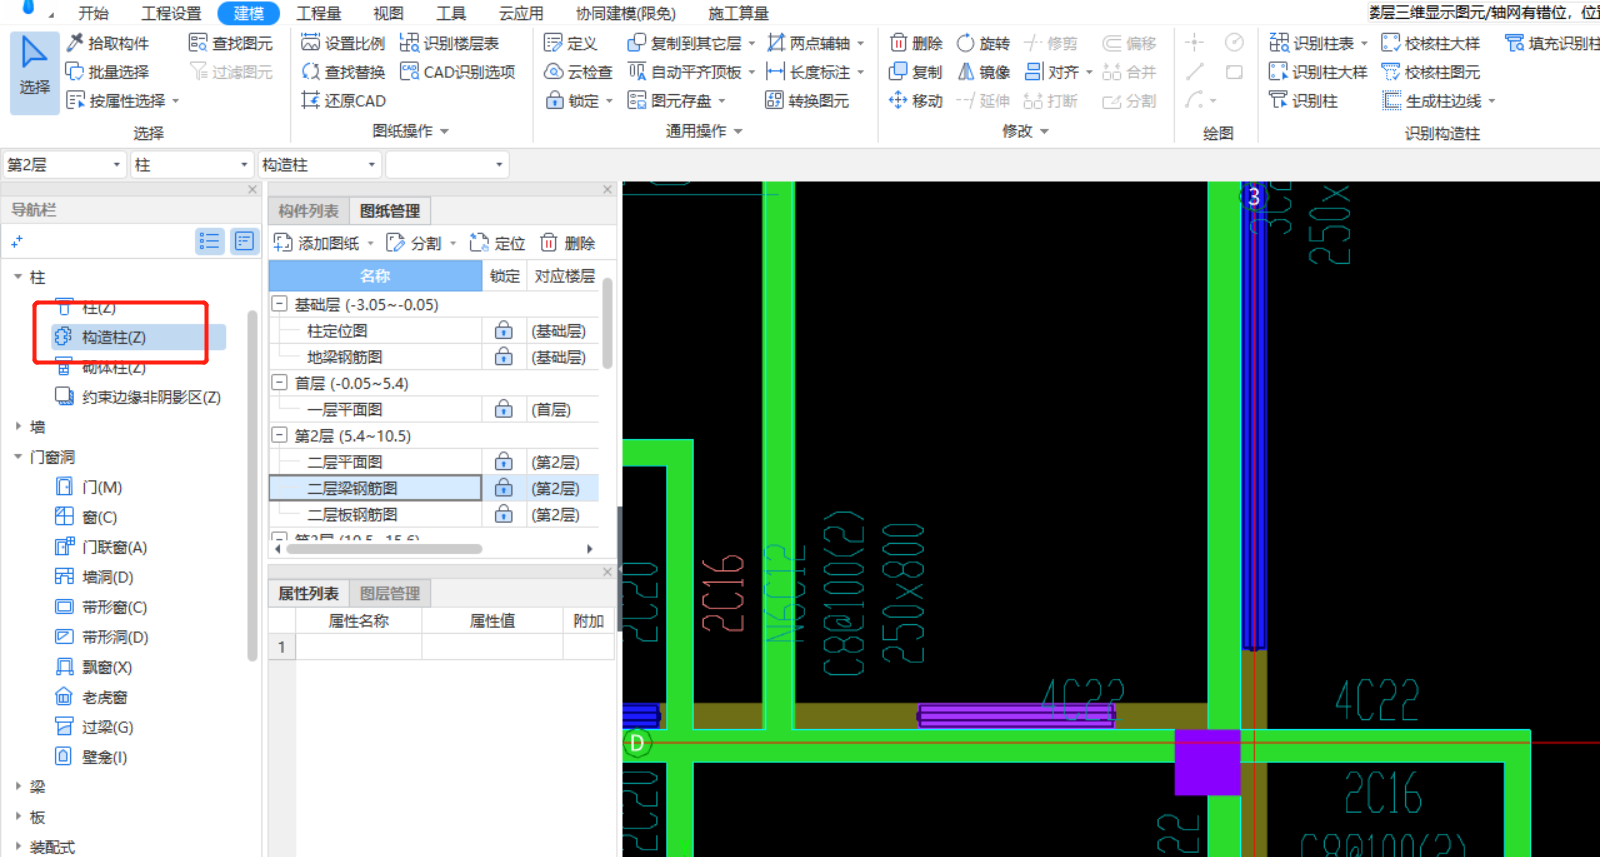This screenshot has height=857, width=1600.
Task: Click the 对应楼层 column header
Action: [x=564, y=276]
